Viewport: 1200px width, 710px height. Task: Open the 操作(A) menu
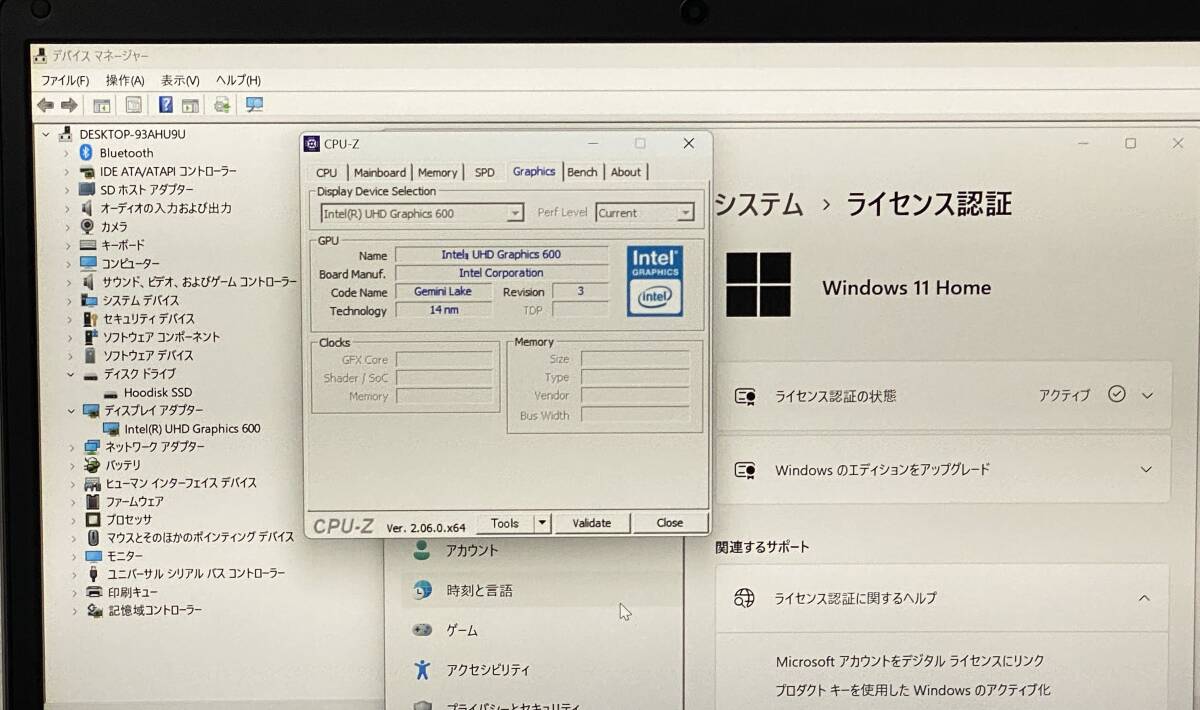pos(125,80)
